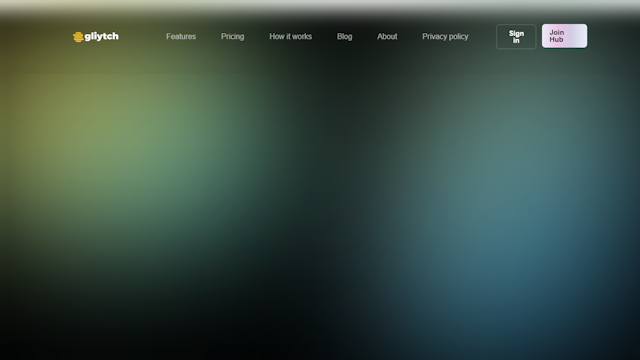Hit the outlined Sign in button

[x=516, y=36]
